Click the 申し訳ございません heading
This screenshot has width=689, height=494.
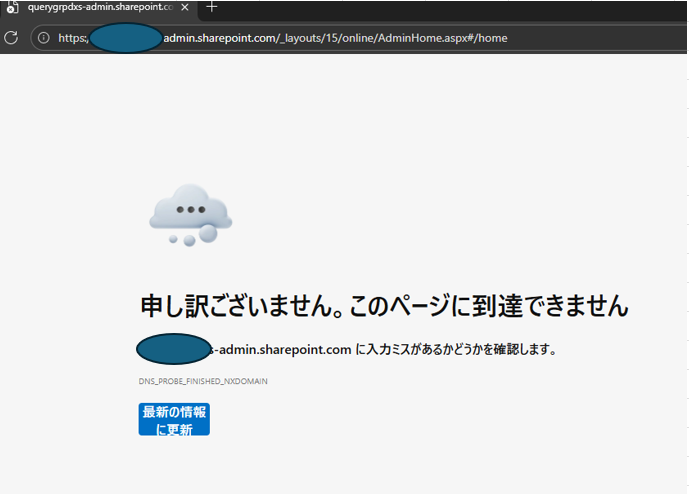click(x=384, y=305)
